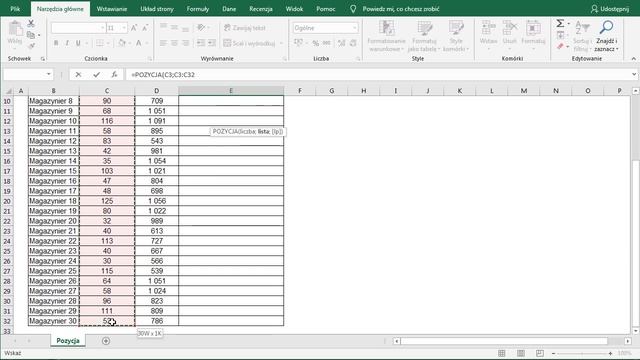Viewport: 640px width, 360px height.
Task: Click the formula bar text =POZYCJA(C3;C3:C32
Action: (x=163, y=75)
